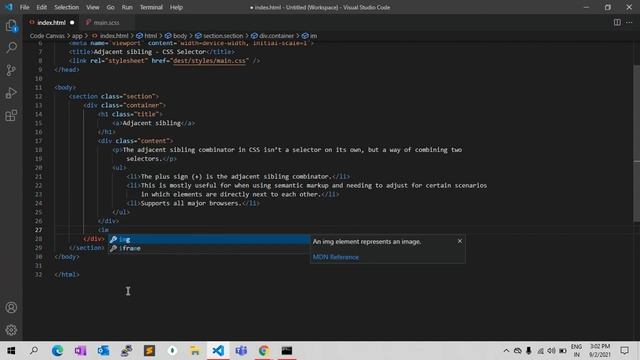
Task: Open the Edit menu
Action: coord(42,7)
